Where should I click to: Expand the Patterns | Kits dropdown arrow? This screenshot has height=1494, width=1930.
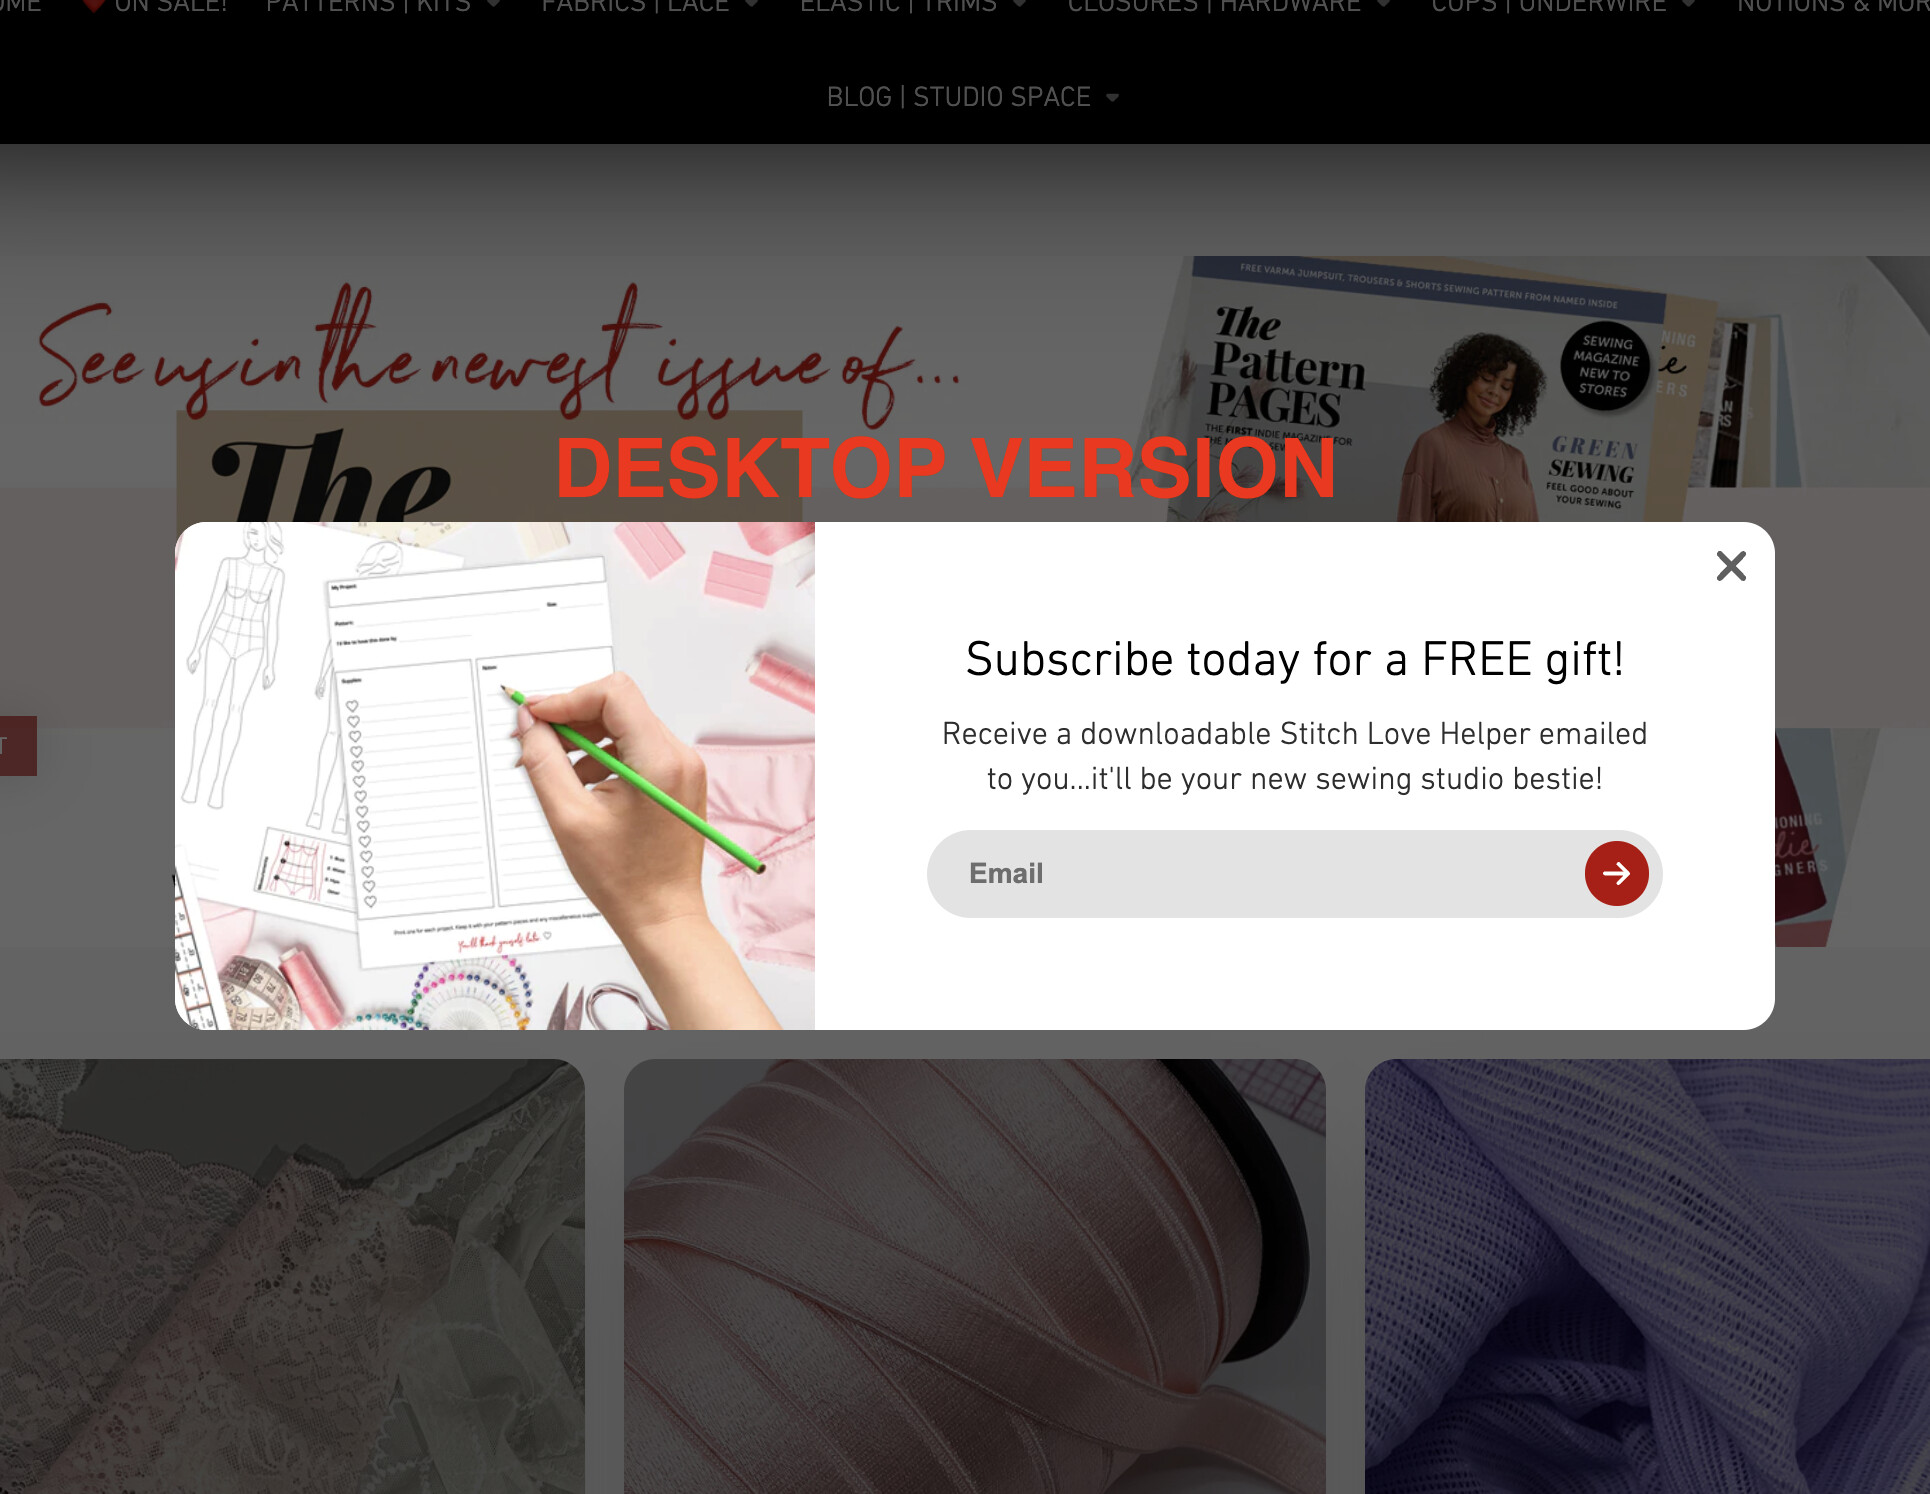pos(494,5)
